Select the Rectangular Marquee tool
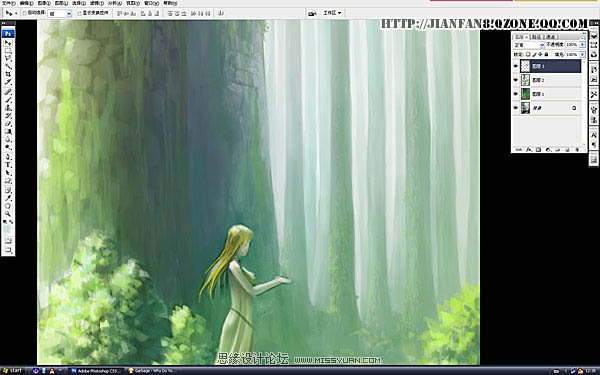This screenshot has height=375, width=600. [8, 51]
